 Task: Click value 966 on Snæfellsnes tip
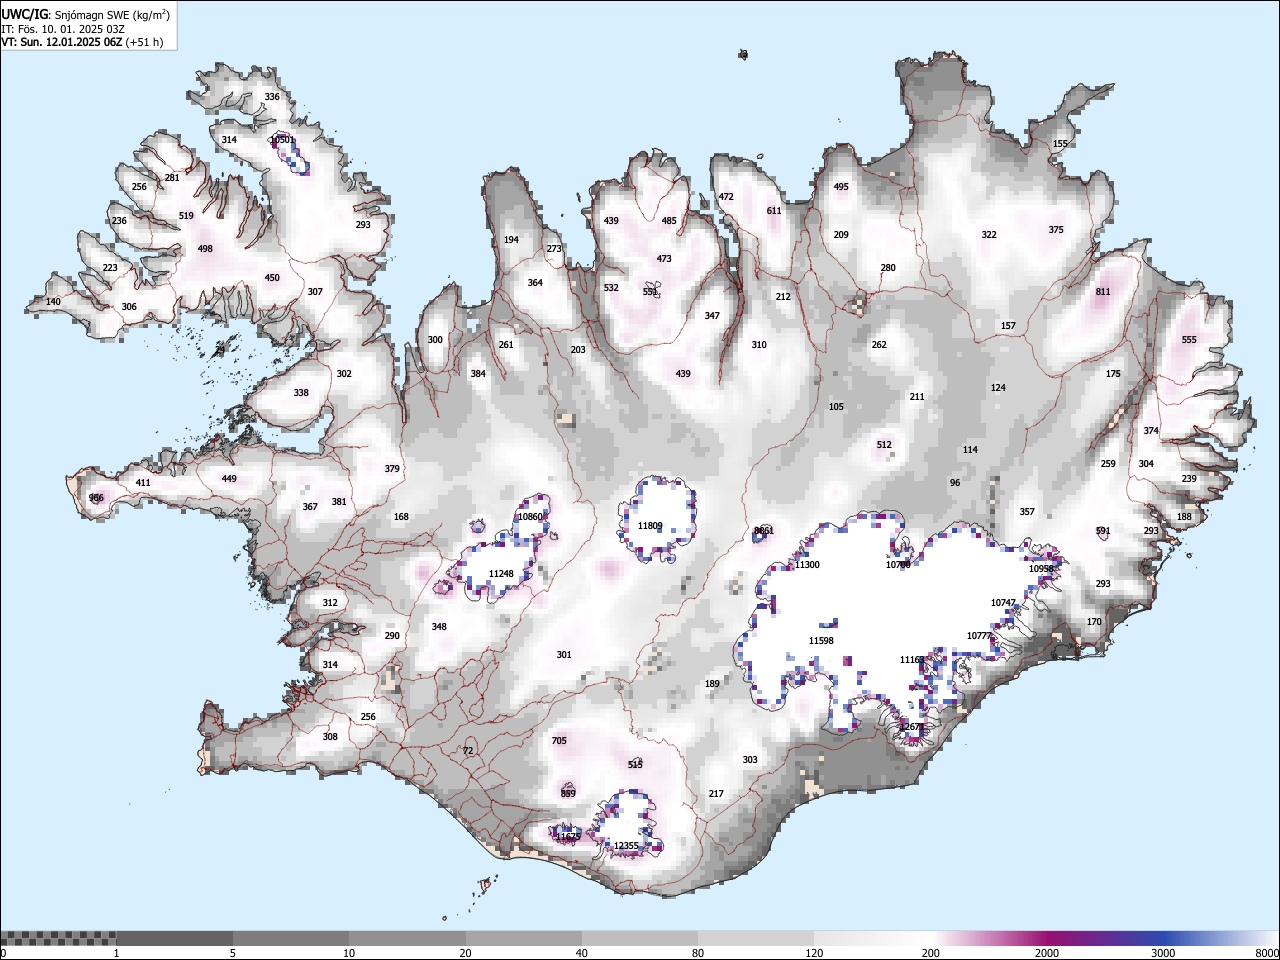[x=96, y=498]
